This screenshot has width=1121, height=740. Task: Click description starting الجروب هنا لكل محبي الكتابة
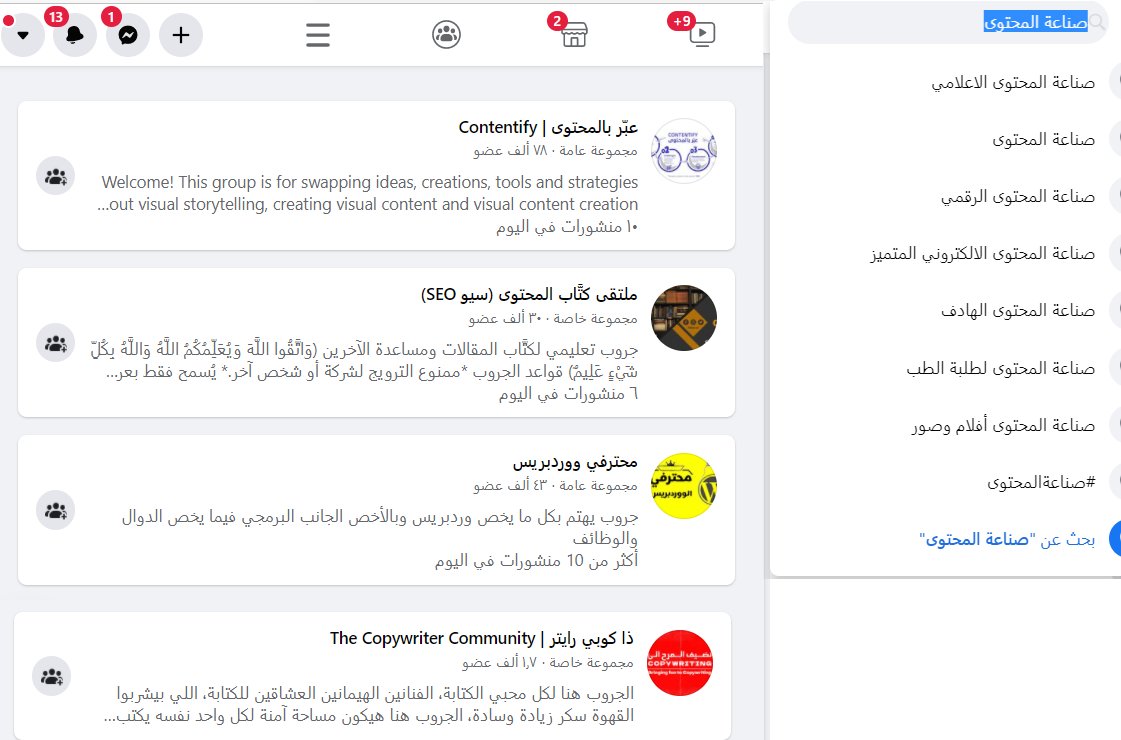369,704
